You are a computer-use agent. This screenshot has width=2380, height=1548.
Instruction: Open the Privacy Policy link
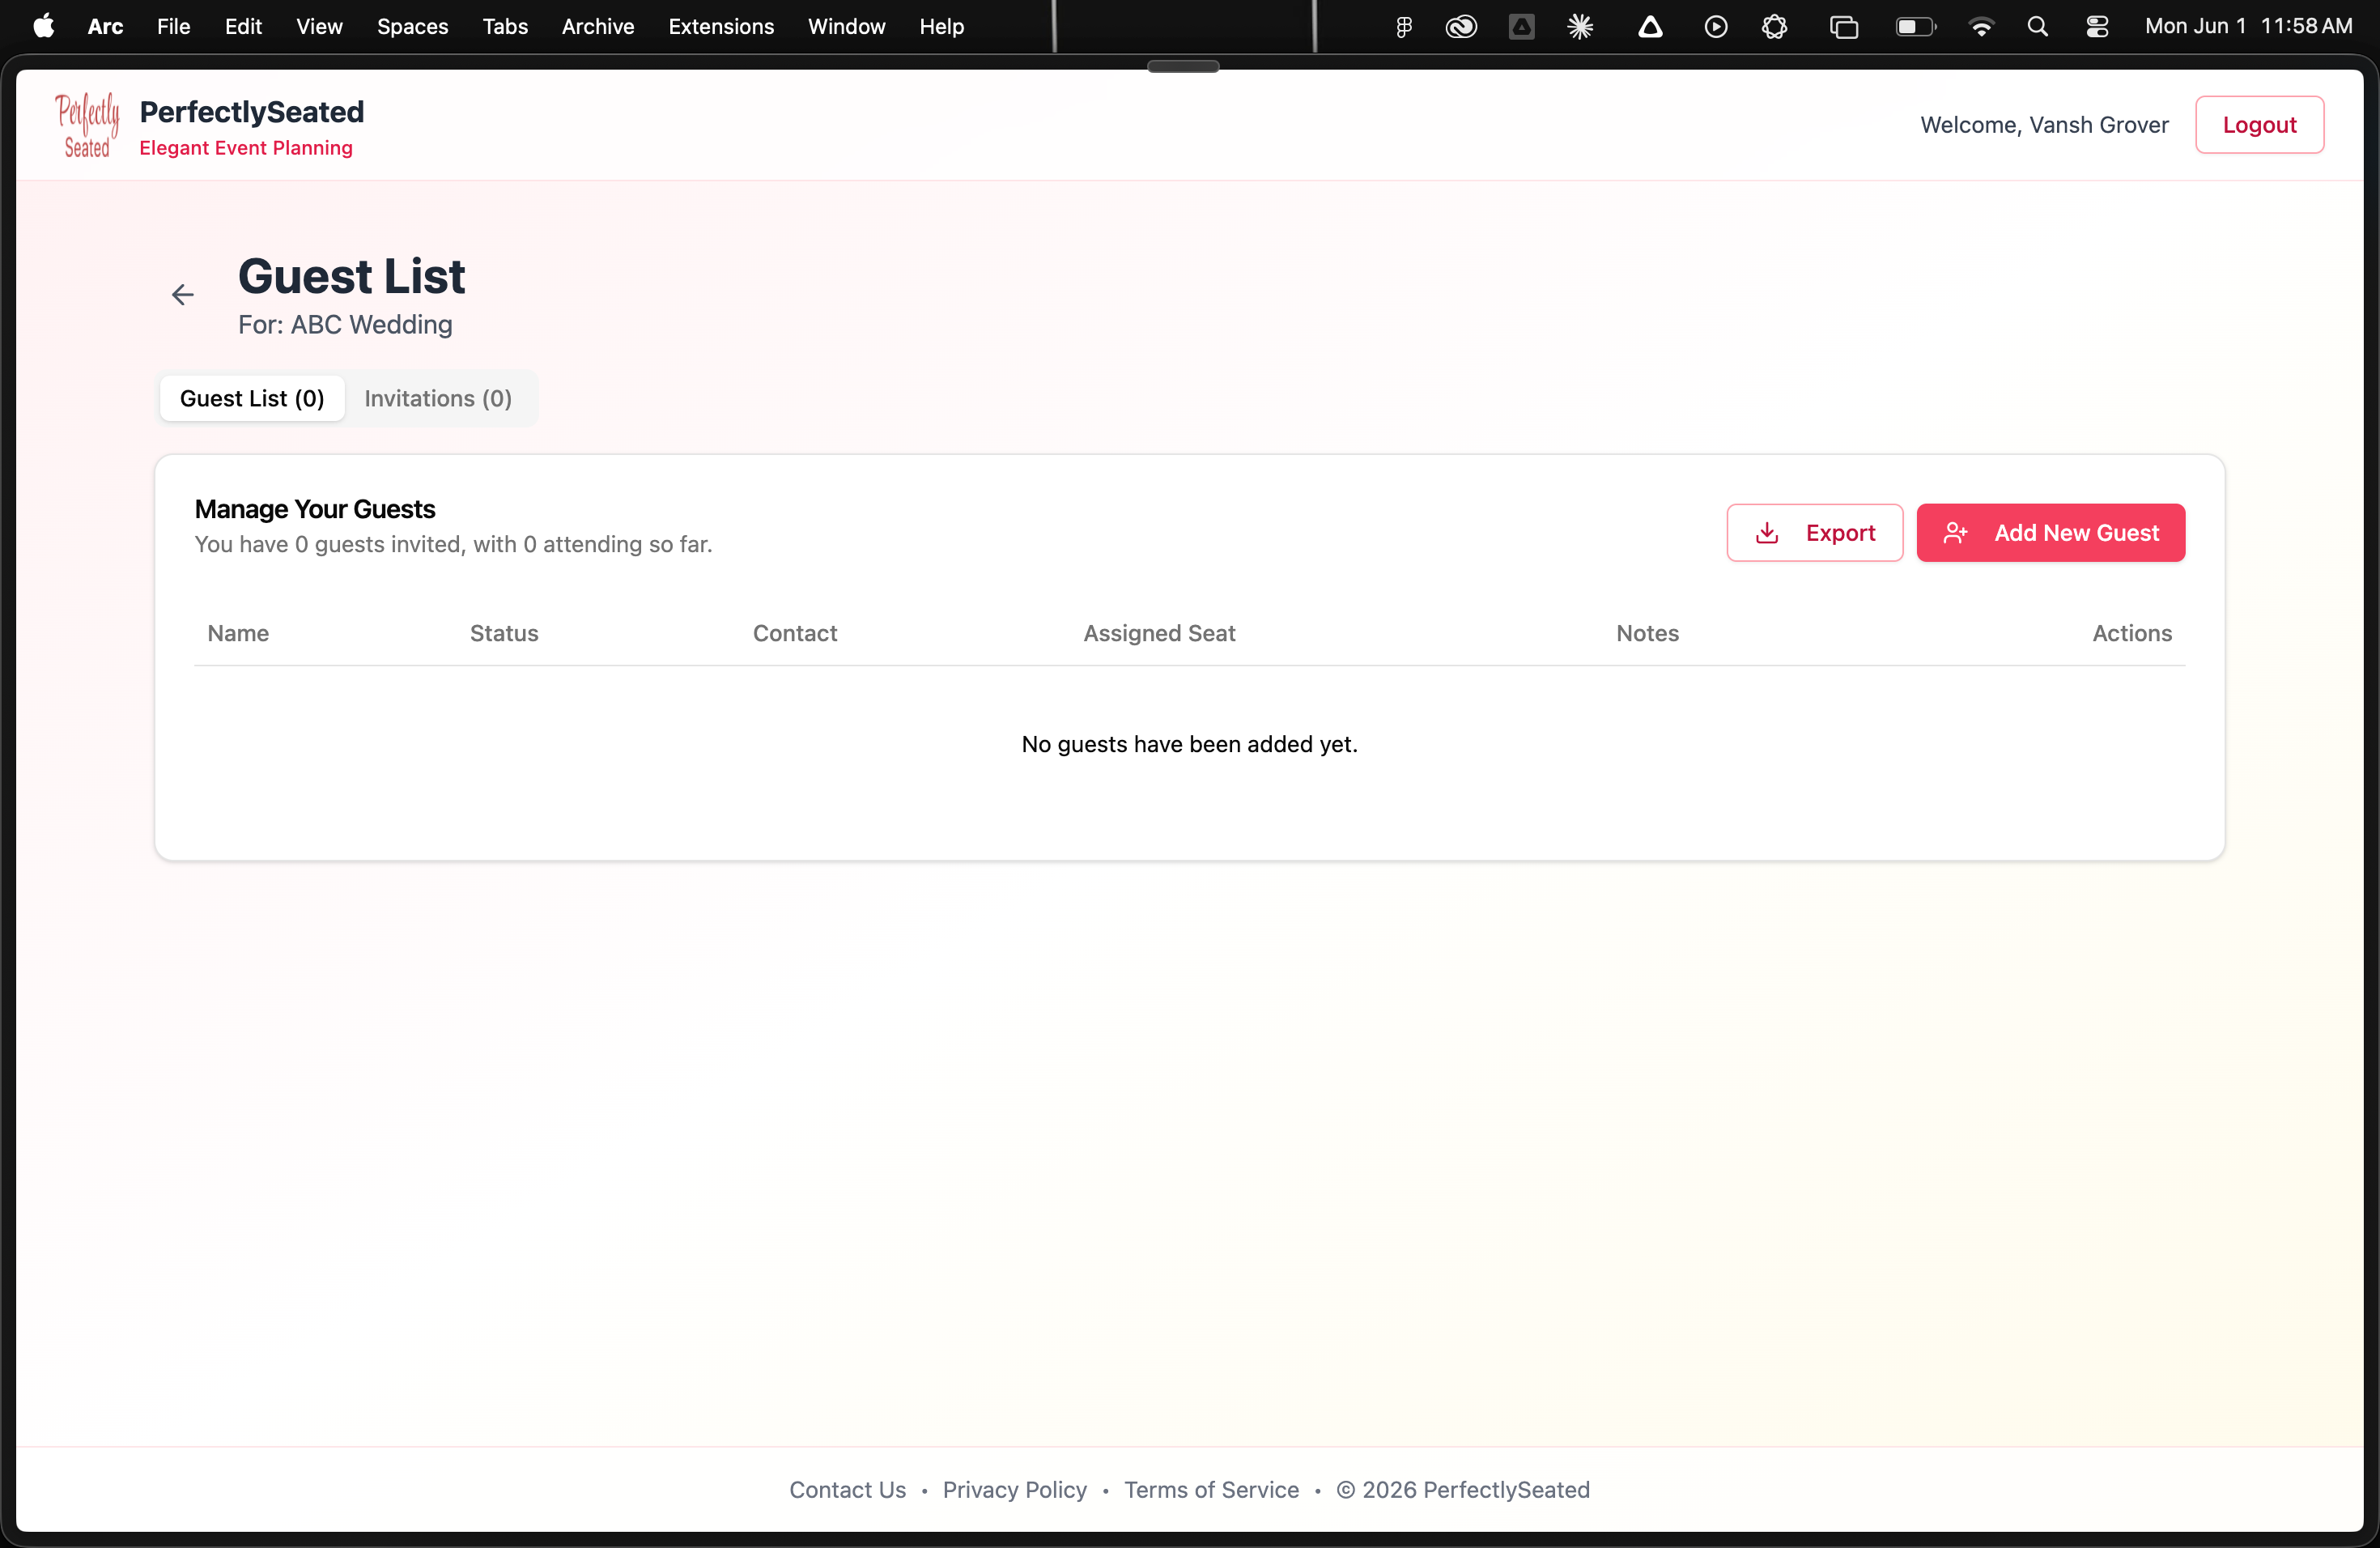(x=1015, y=1490)
